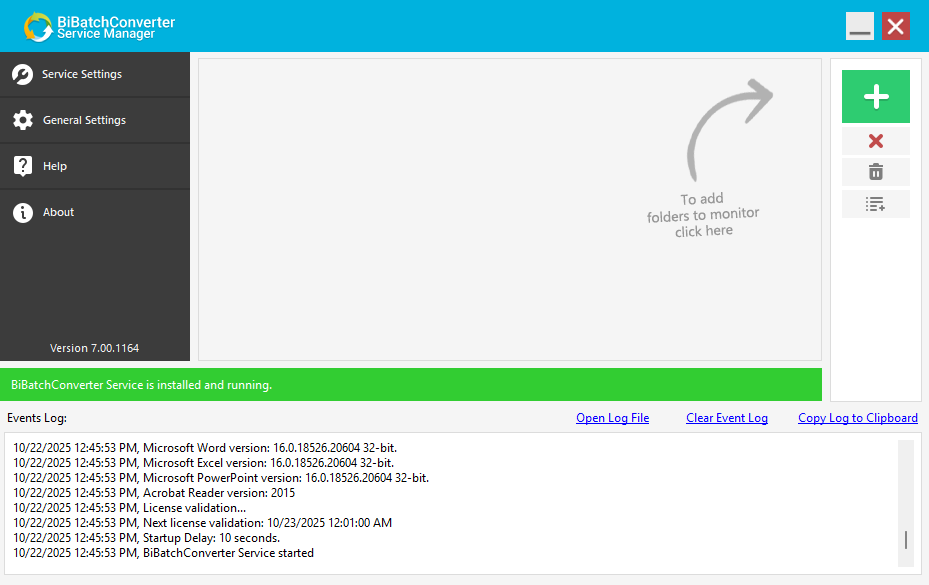Click the list-with-plus icon in right panel
Screen dimensions: 929x585
tap(875, 204)
